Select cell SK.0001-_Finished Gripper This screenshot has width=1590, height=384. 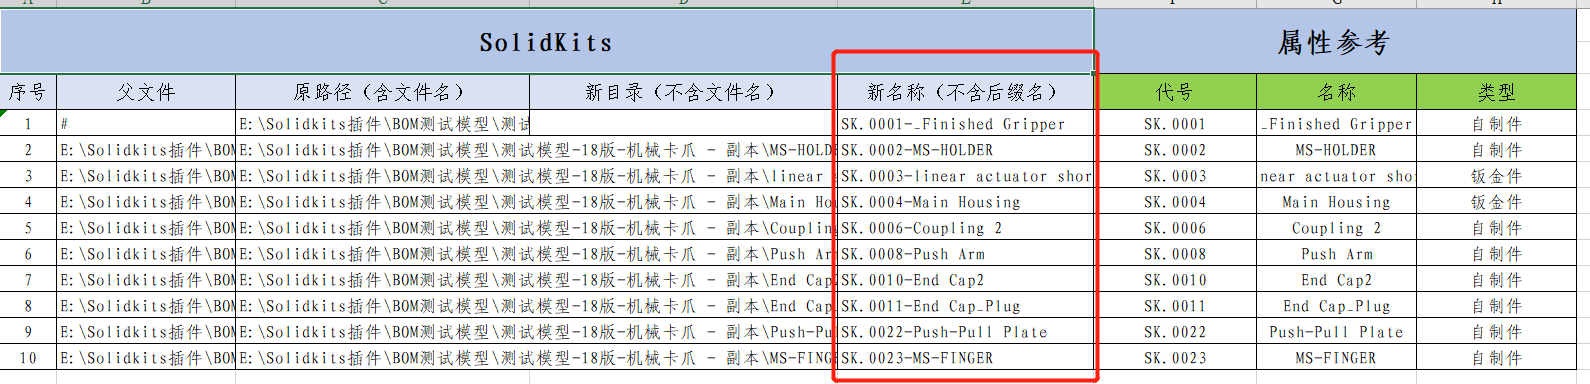pyautogui.click(x=966, y=124)
